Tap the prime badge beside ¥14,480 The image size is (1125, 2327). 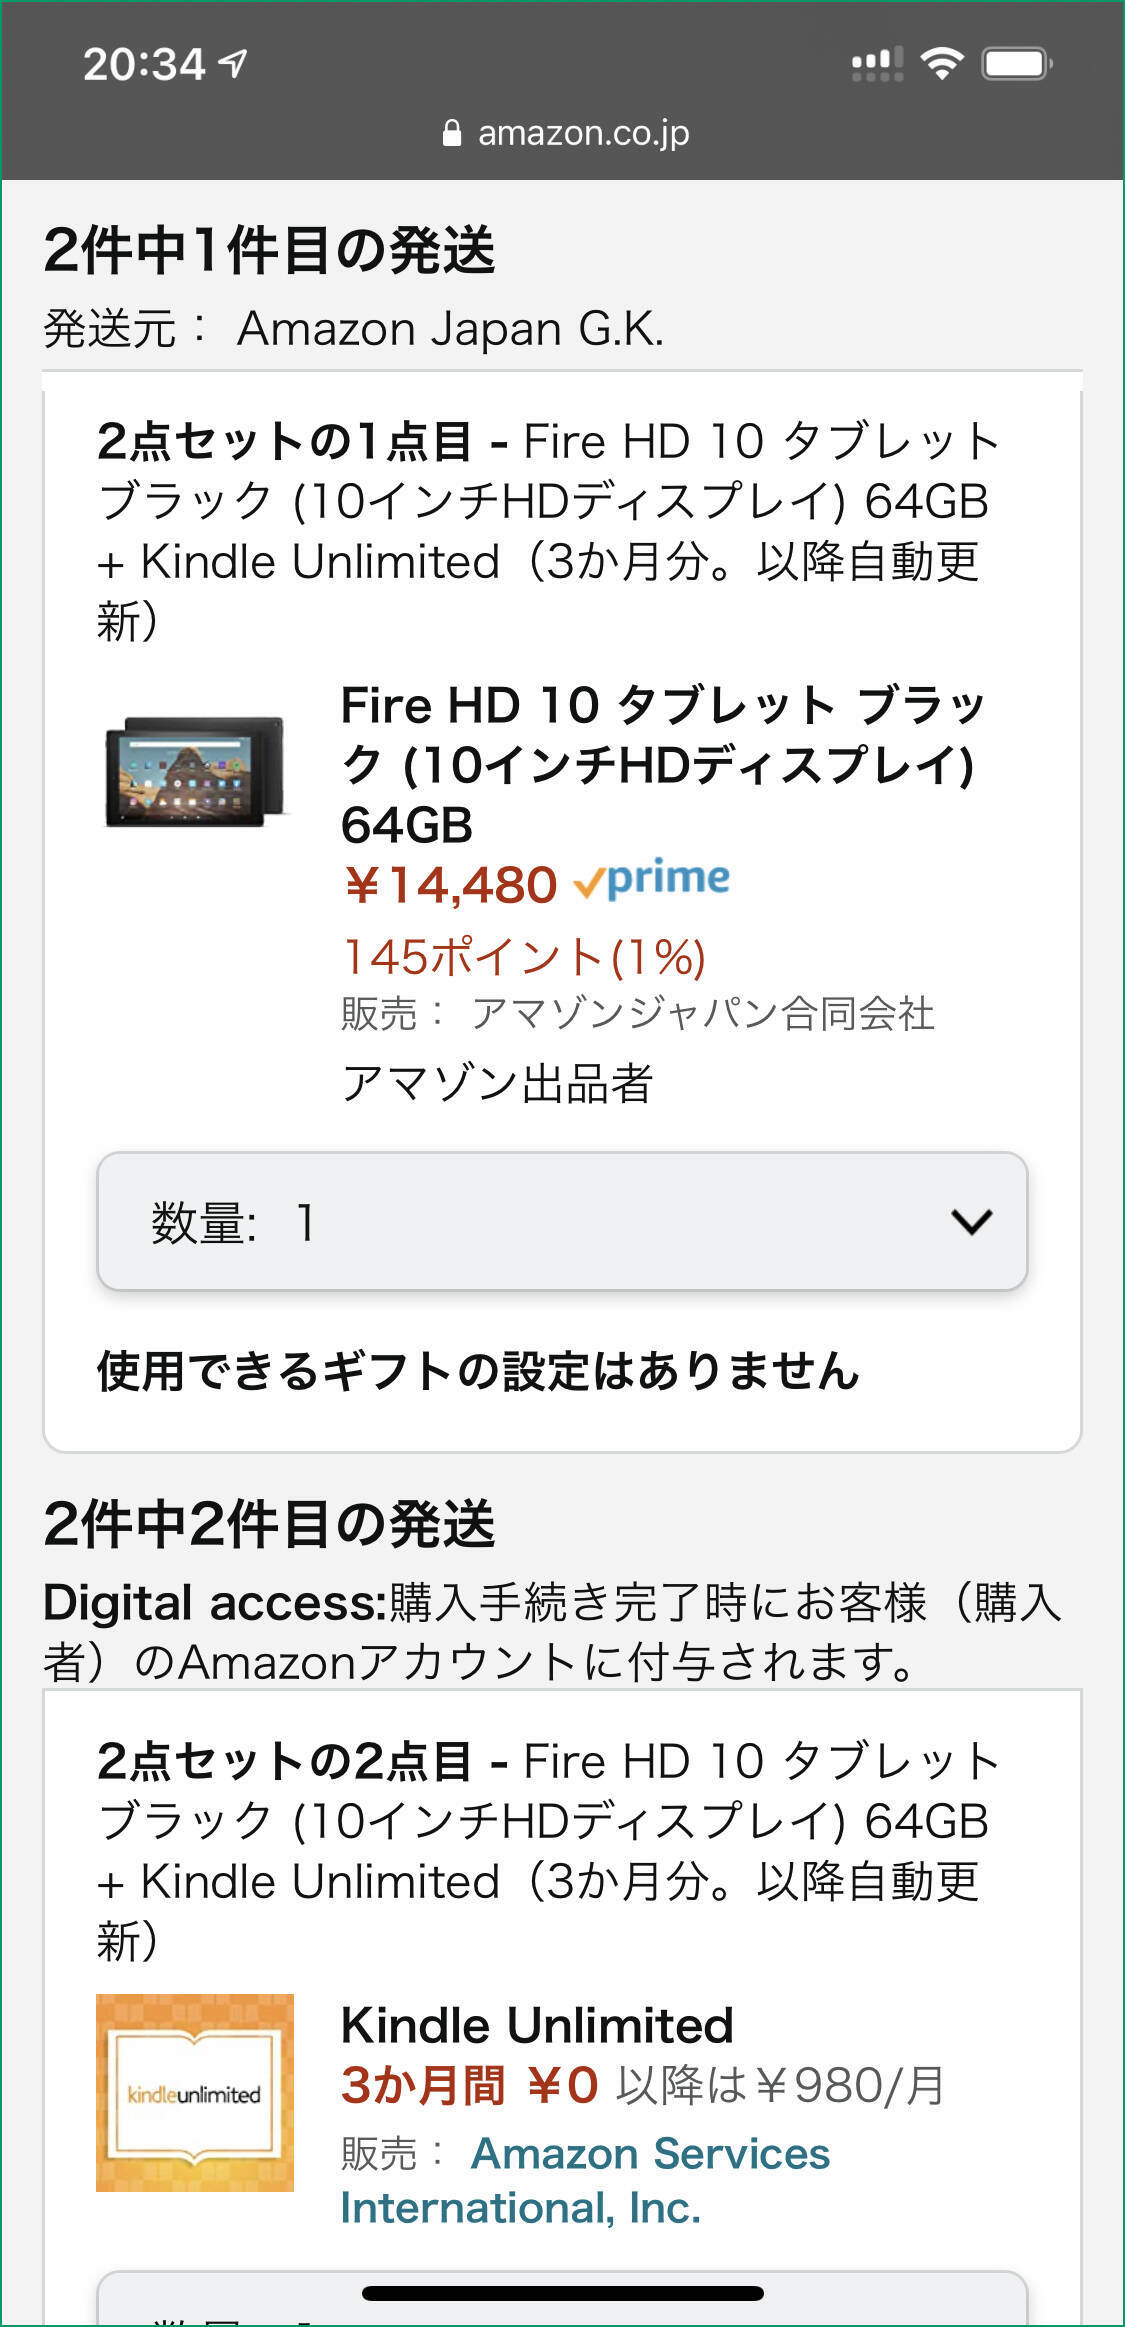click(x=652, y=880)
